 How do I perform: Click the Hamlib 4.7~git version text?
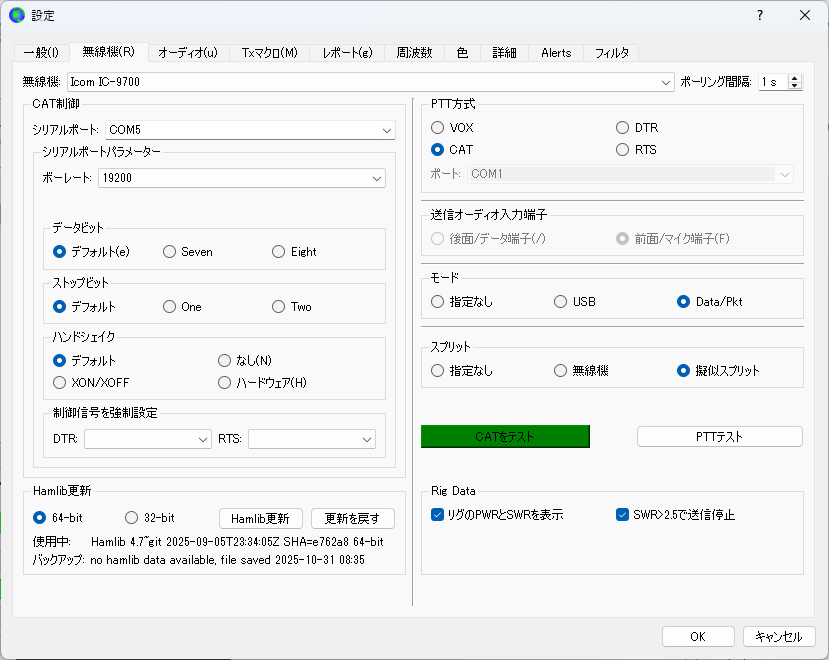(x=237, y=542)
